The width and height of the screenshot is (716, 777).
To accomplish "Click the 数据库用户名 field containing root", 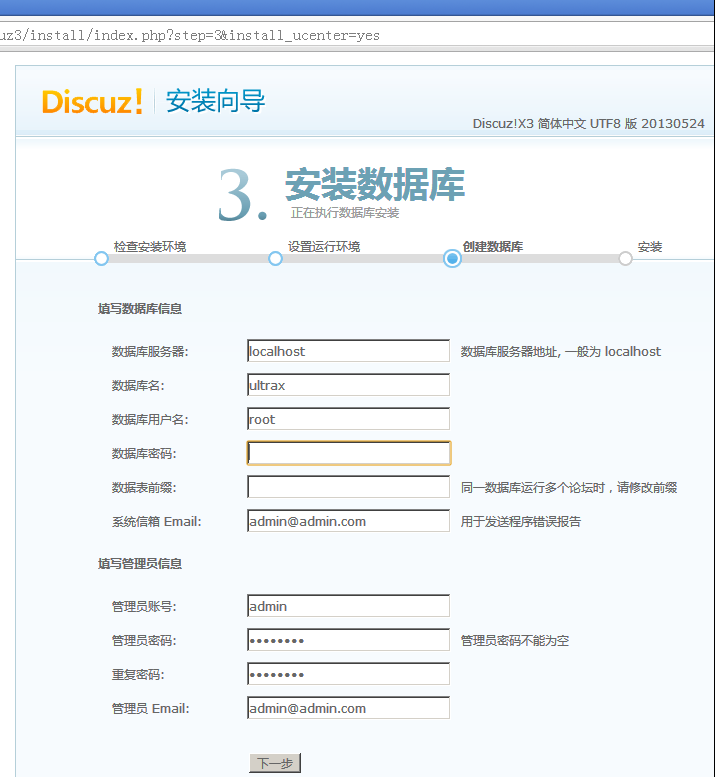I will click(348, 419).
